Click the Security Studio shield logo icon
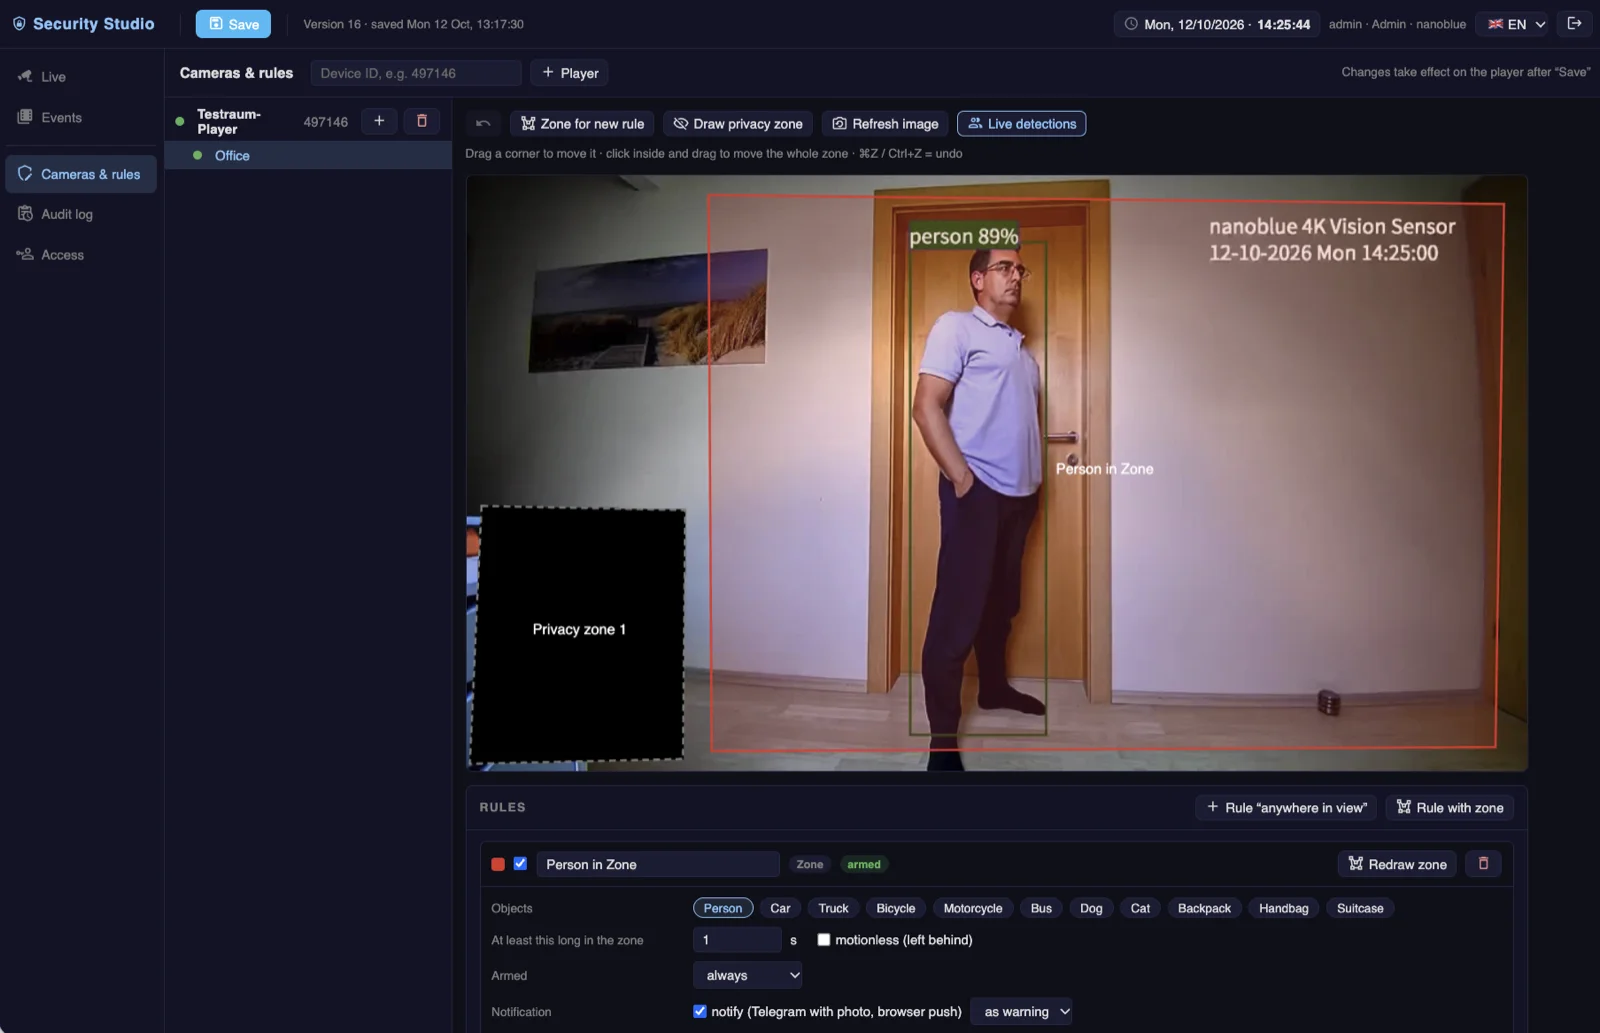1600x1033 pixels. pyautogui.click(x=19, y=23)
